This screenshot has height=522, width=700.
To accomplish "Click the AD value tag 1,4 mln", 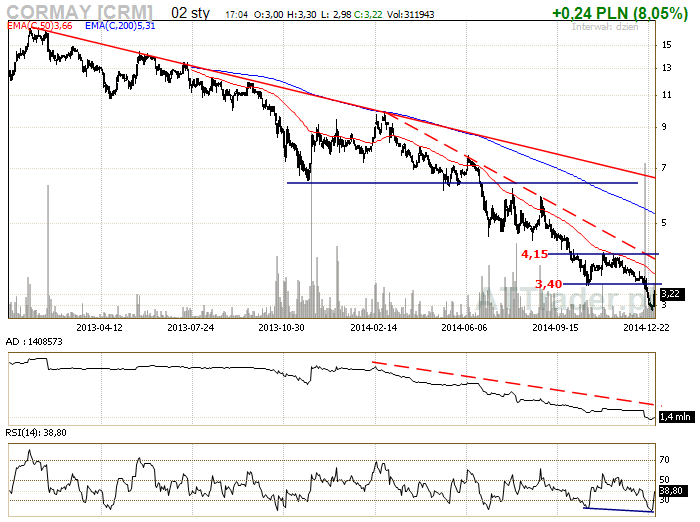I will coord(677,417).
